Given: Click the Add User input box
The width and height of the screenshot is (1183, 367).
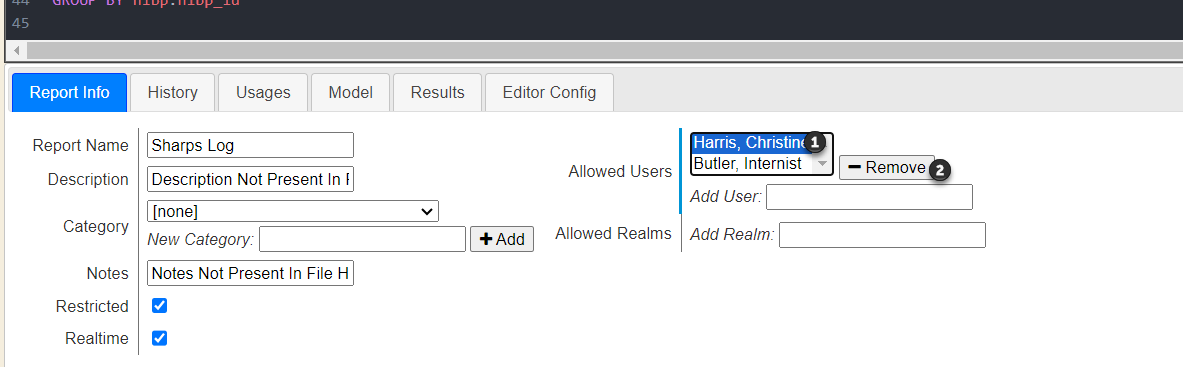Looking at the screenshot, I should coord(869,197).
